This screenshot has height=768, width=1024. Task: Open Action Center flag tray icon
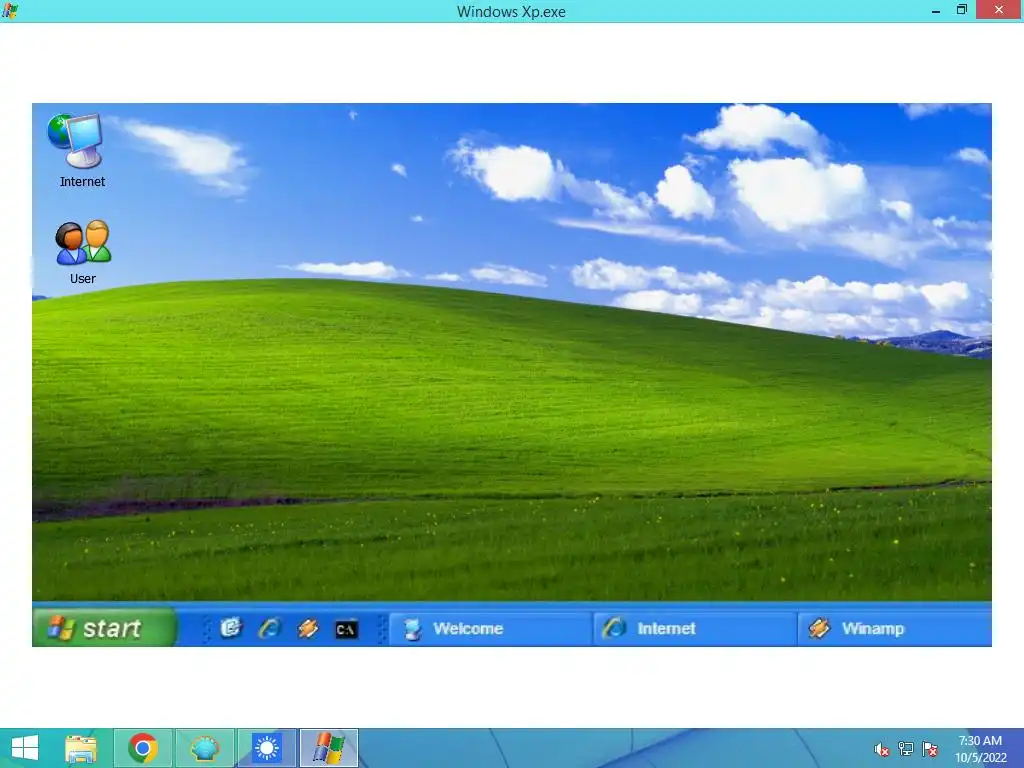point(930,749)
